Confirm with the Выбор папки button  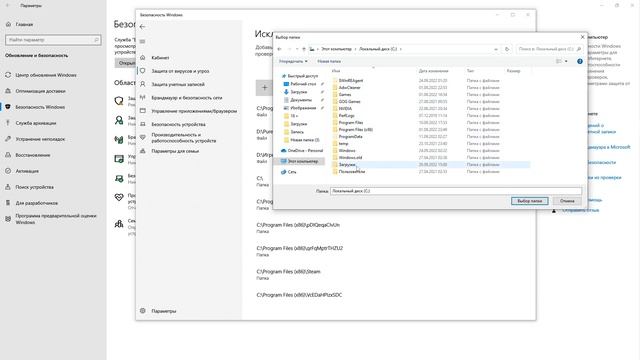click(x=529, y=201)
